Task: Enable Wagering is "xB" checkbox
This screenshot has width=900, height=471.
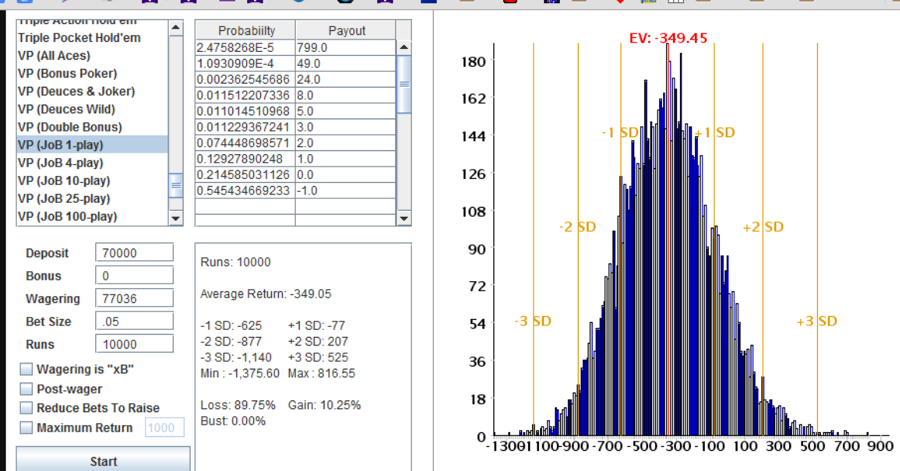Action: tap(26, 369)
